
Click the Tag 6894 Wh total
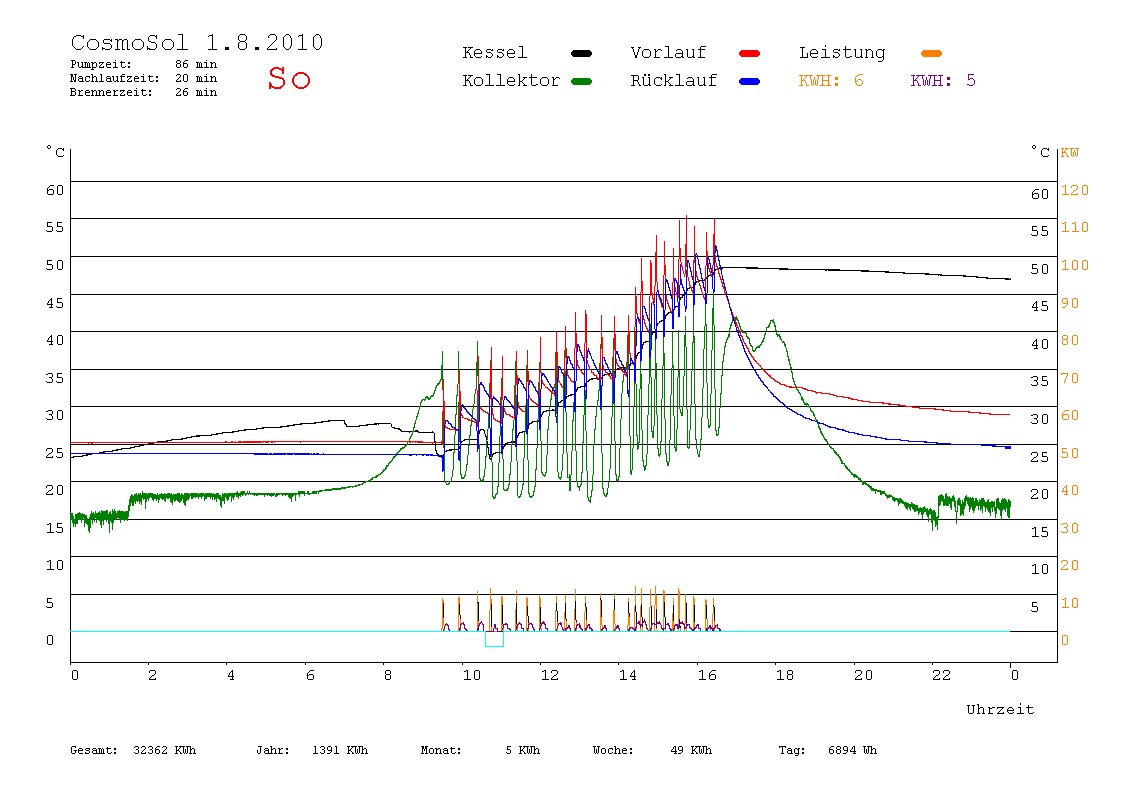tap(827, 750)
